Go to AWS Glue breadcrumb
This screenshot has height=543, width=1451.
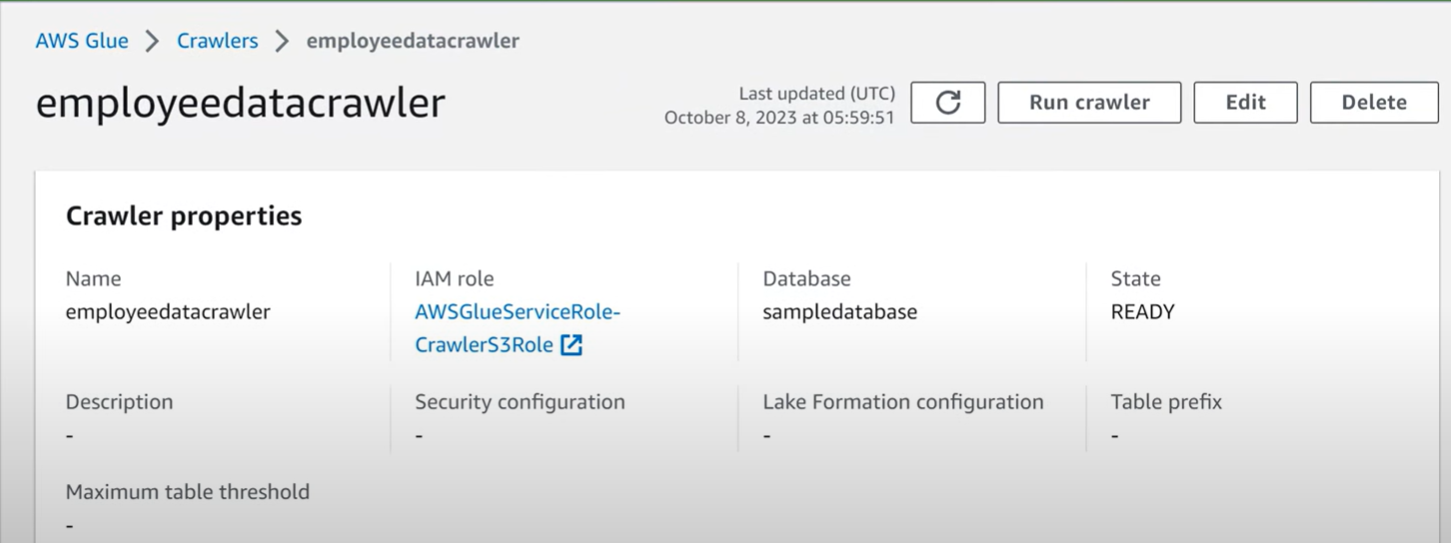82,41
